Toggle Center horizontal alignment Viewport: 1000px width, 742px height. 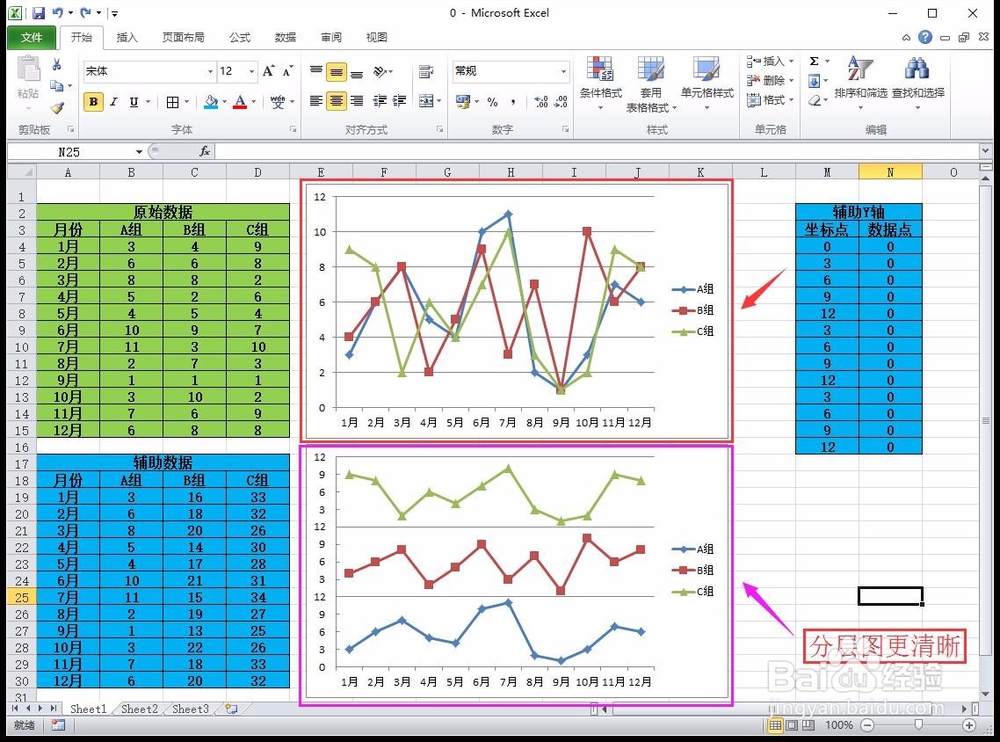pos(337,101)
